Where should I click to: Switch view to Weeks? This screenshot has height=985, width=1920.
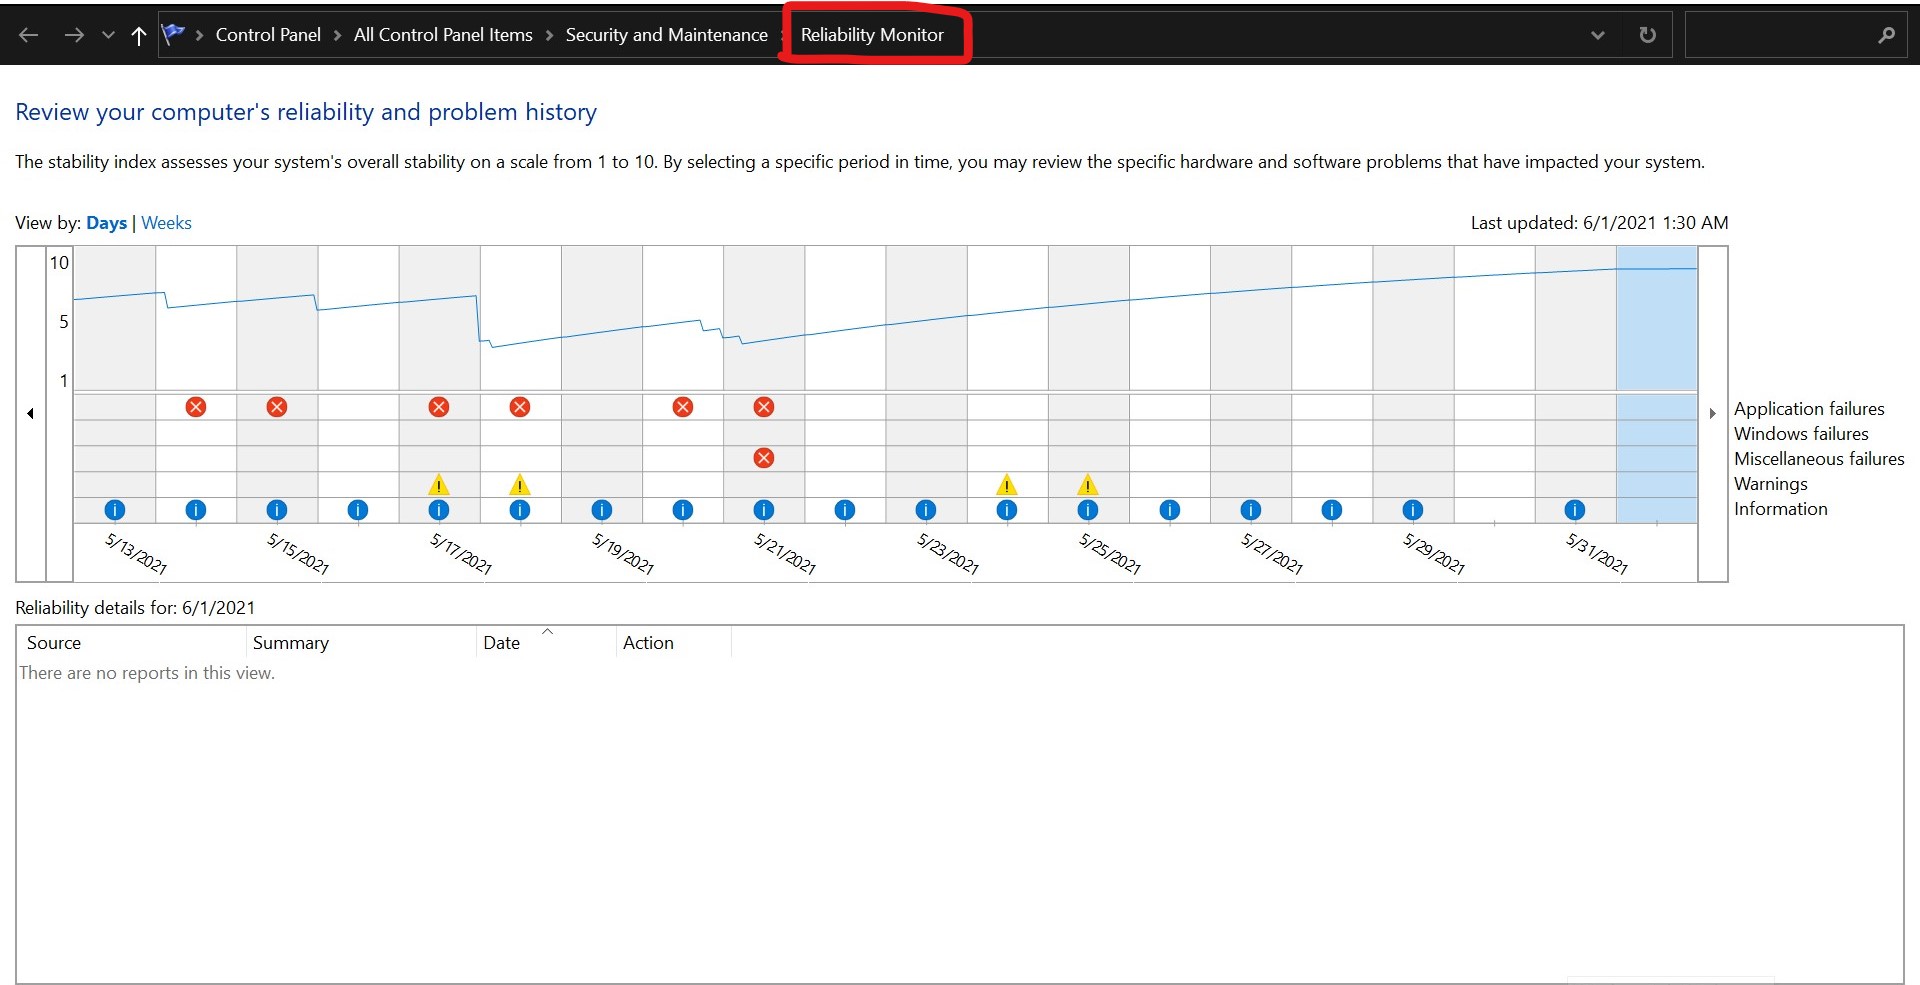[x=165, y=222]
